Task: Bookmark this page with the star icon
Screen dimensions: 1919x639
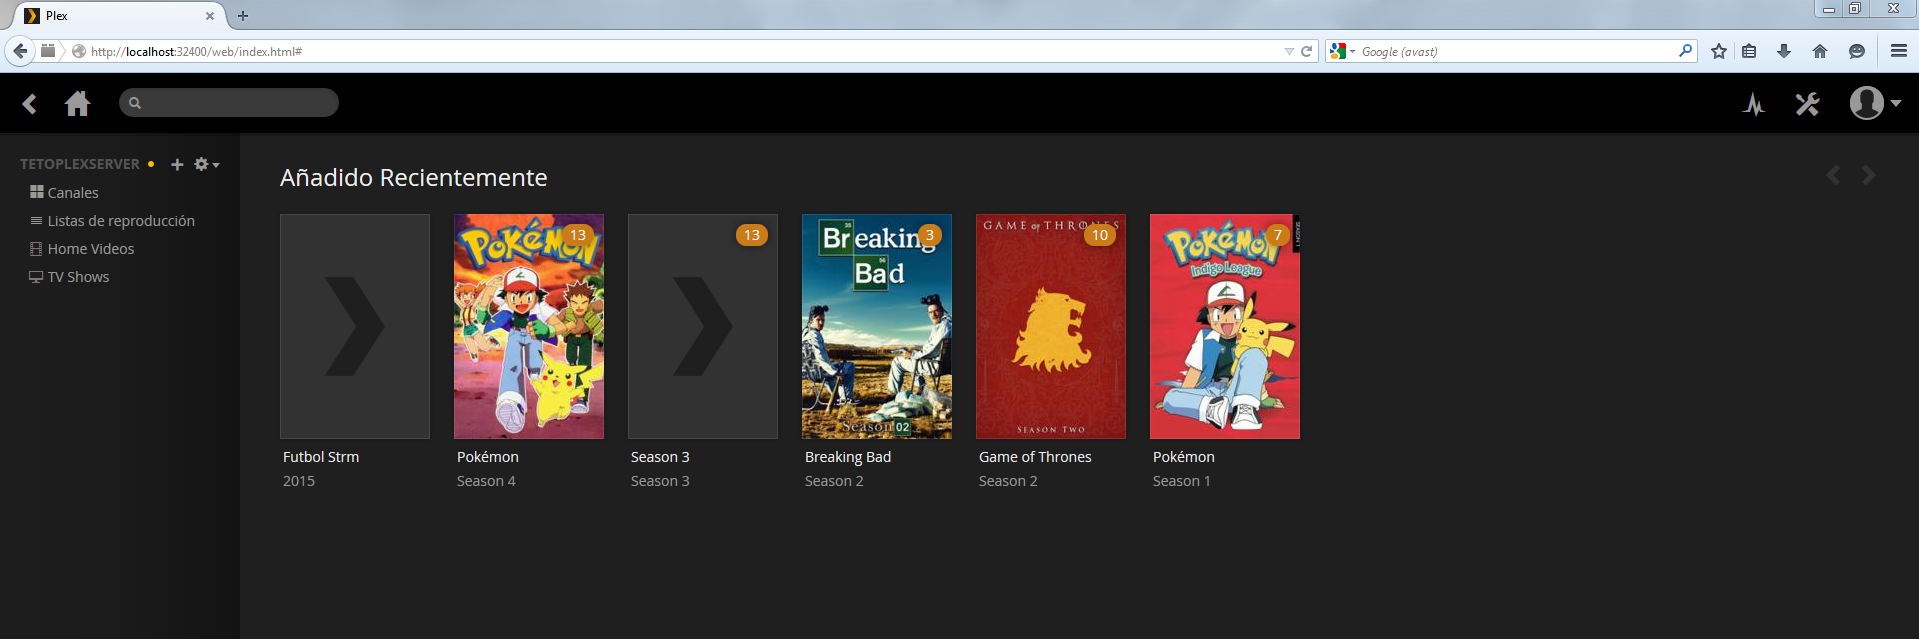Action: (x=1719, y=51)
